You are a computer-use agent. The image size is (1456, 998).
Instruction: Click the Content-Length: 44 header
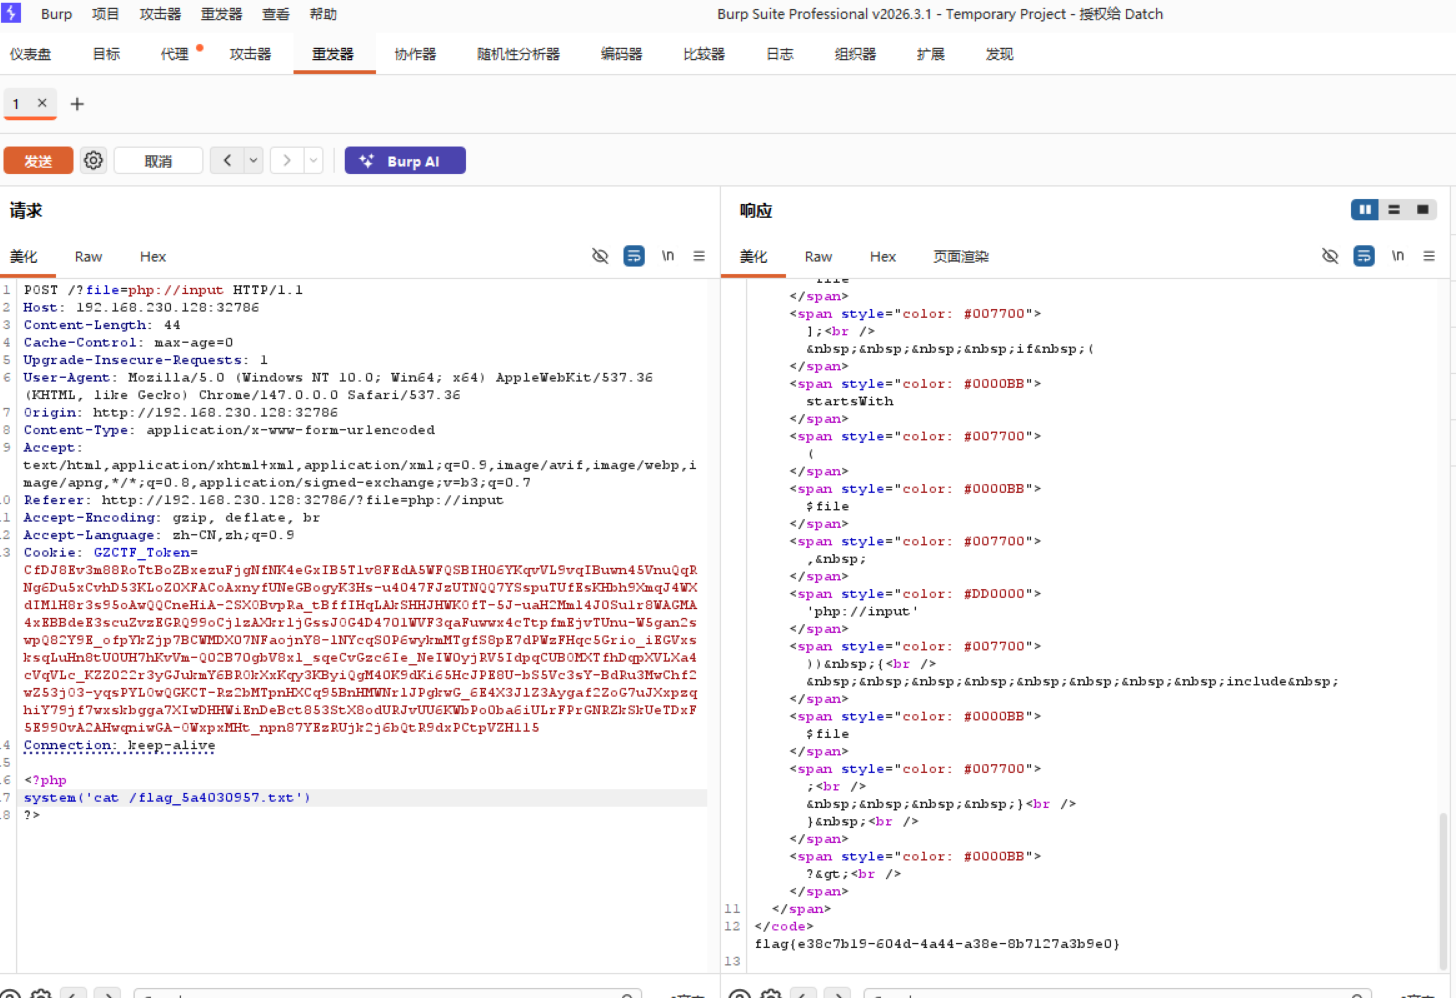tap(102, 325)
